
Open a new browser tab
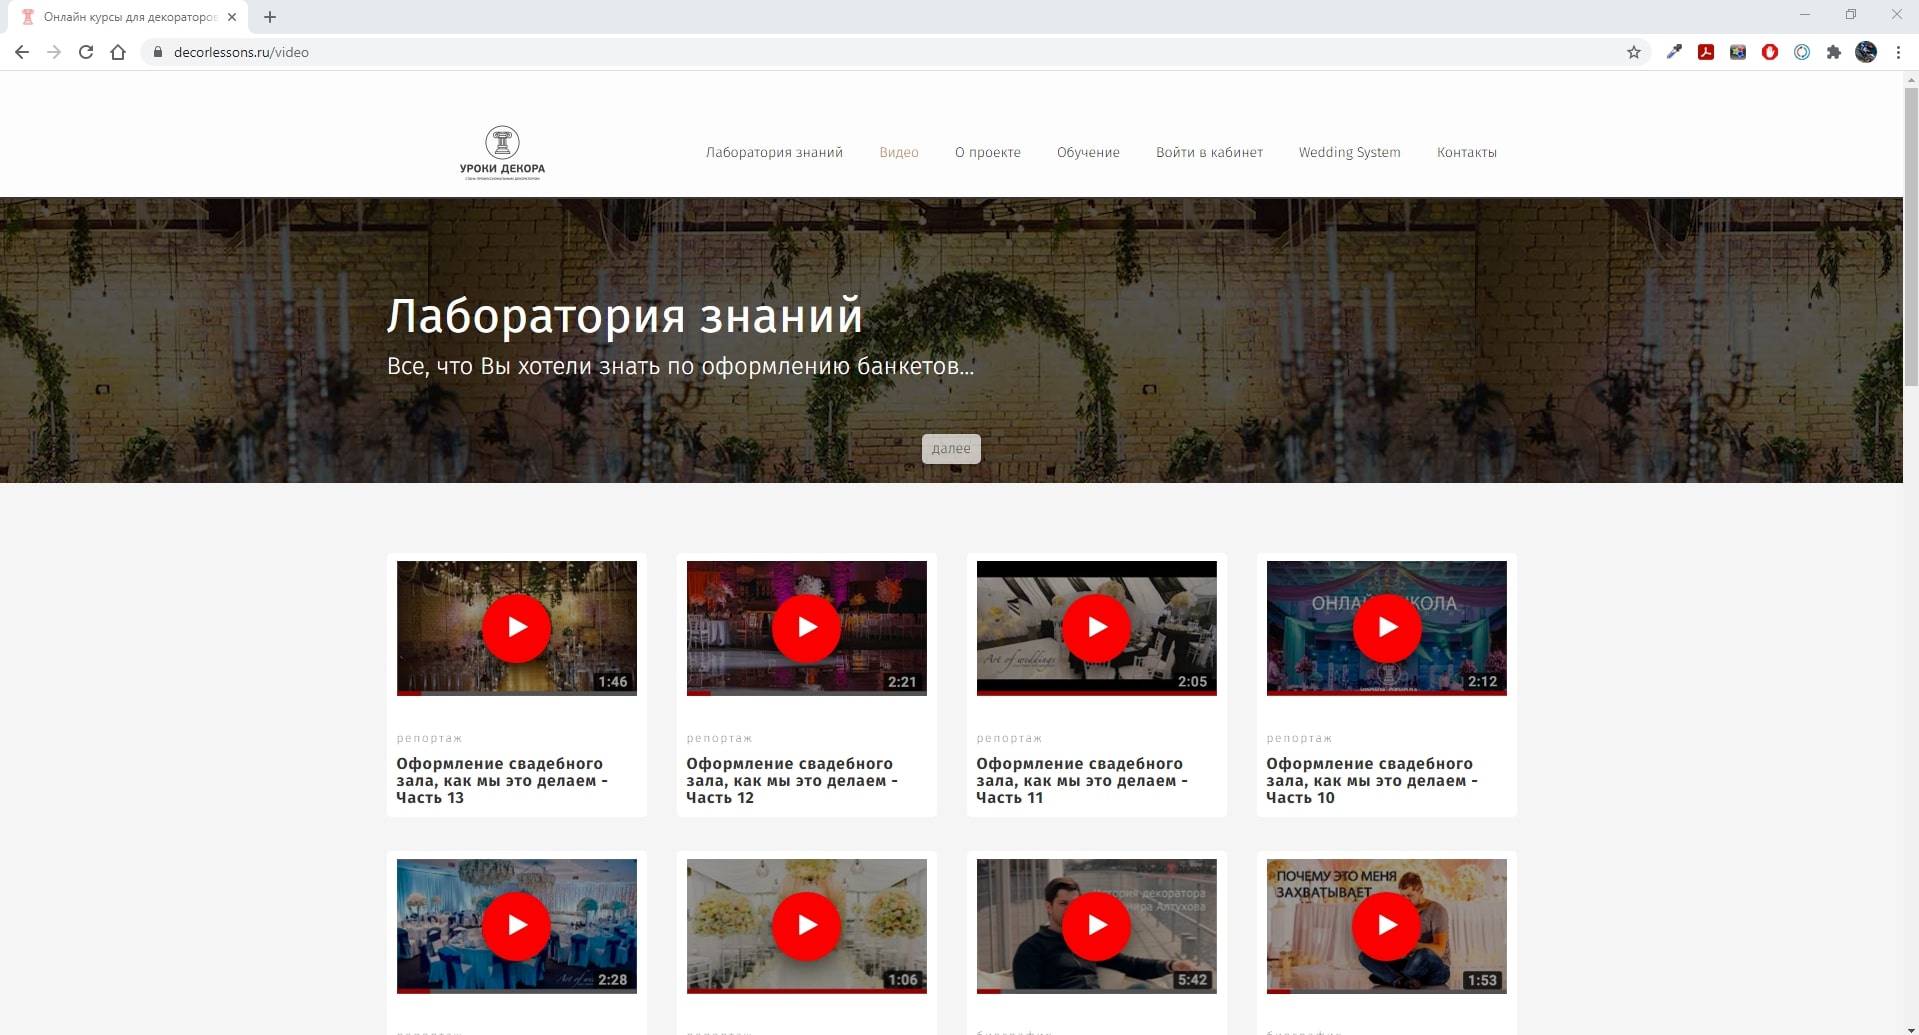pyautogui.click(x=270, y=17)
